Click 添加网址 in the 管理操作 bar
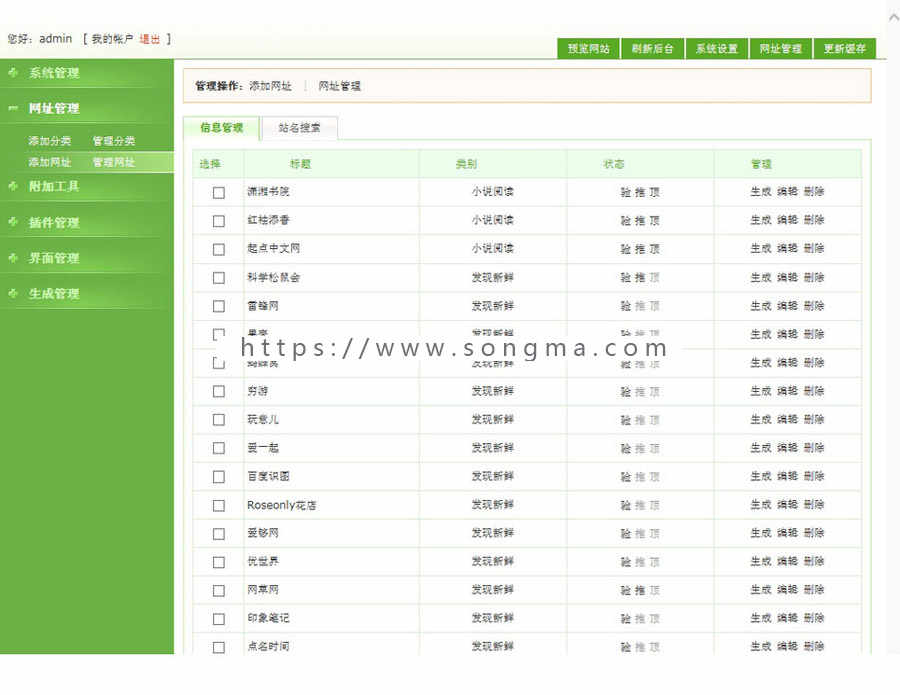Image resolution: width=900 pixels, height=695 pixels. (x=270, y=86)
